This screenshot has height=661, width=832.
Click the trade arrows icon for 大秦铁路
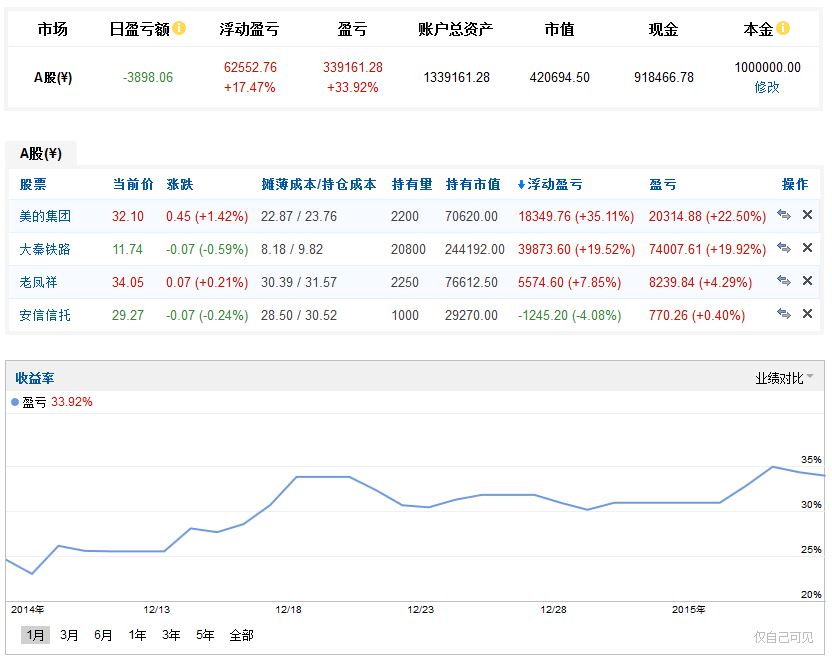[784, 248]
